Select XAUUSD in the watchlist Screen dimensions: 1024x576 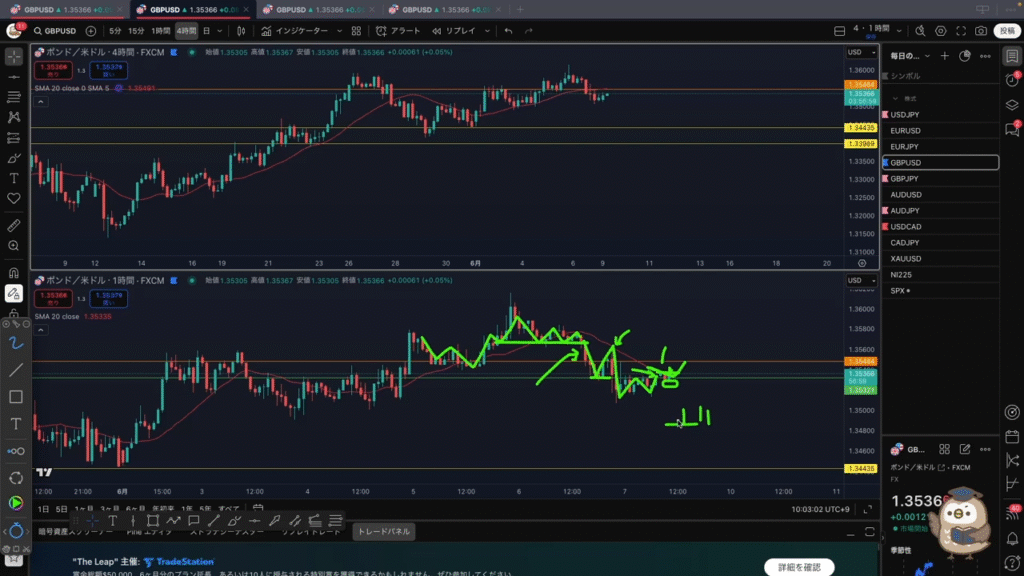click(x=940, y=259)
